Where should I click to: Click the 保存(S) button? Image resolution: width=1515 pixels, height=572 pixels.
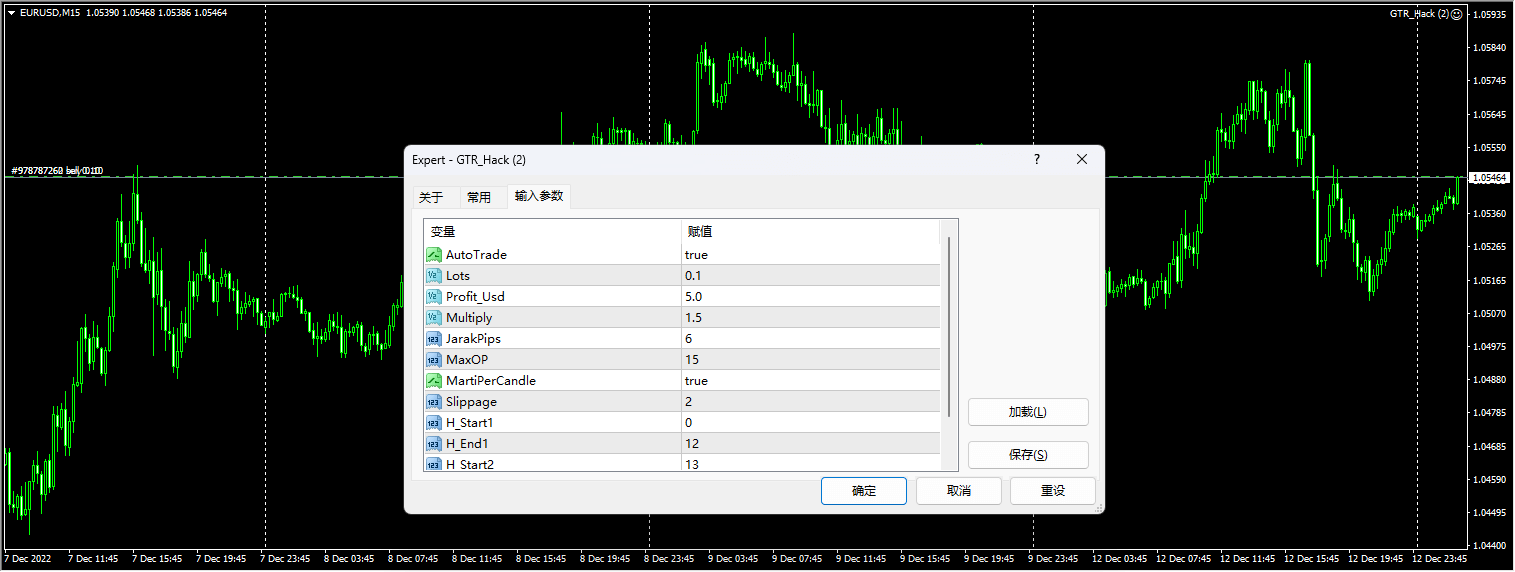[x=1027, y=455]
